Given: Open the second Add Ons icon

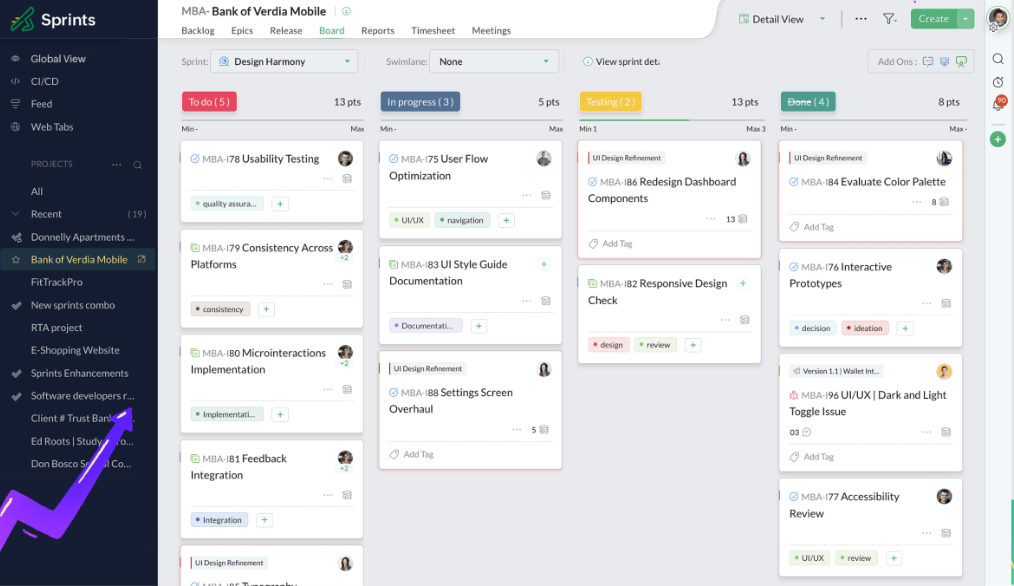Looking at the screenshot, I should pos(944,61).
